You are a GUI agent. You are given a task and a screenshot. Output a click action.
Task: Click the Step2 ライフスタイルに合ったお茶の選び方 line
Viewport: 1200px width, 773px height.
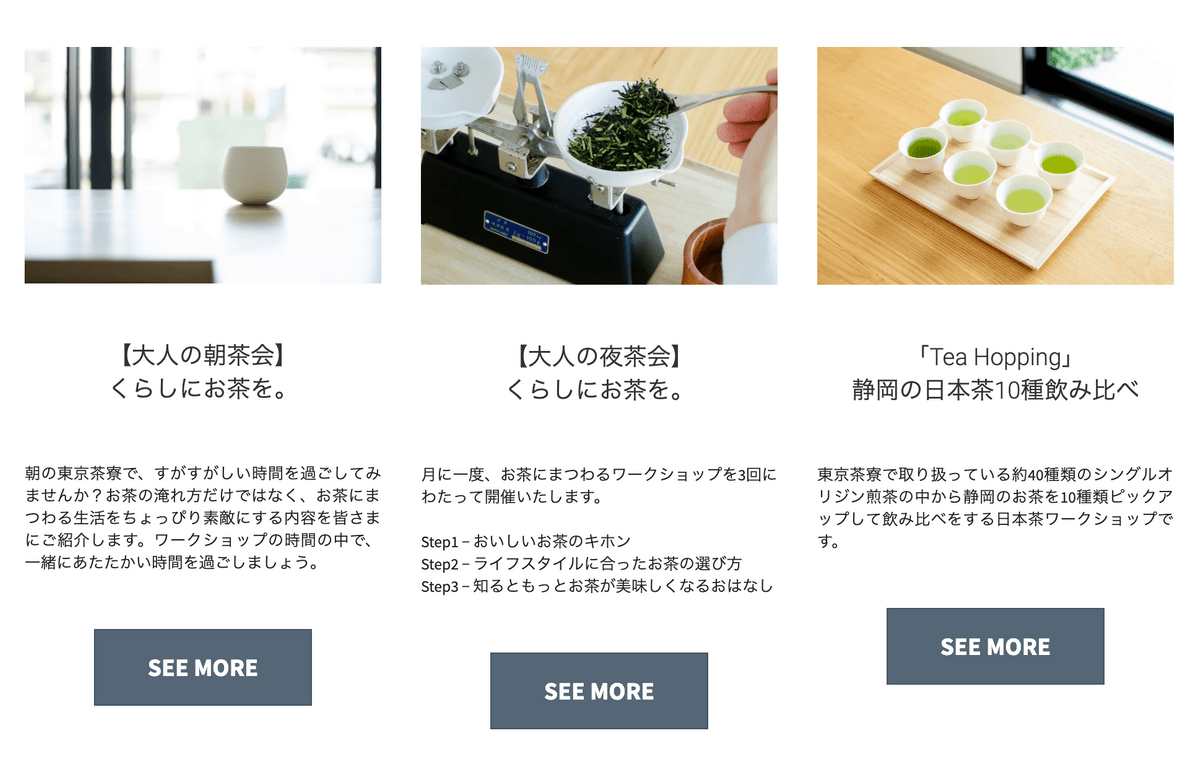coord(581,563)
